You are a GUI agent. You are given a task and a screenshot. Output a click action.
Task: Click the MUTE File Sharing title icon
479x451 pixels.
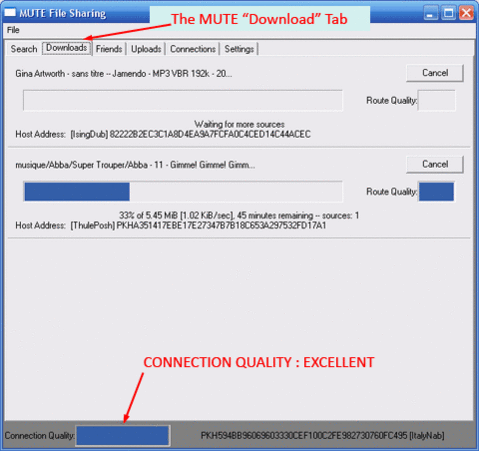10,13
